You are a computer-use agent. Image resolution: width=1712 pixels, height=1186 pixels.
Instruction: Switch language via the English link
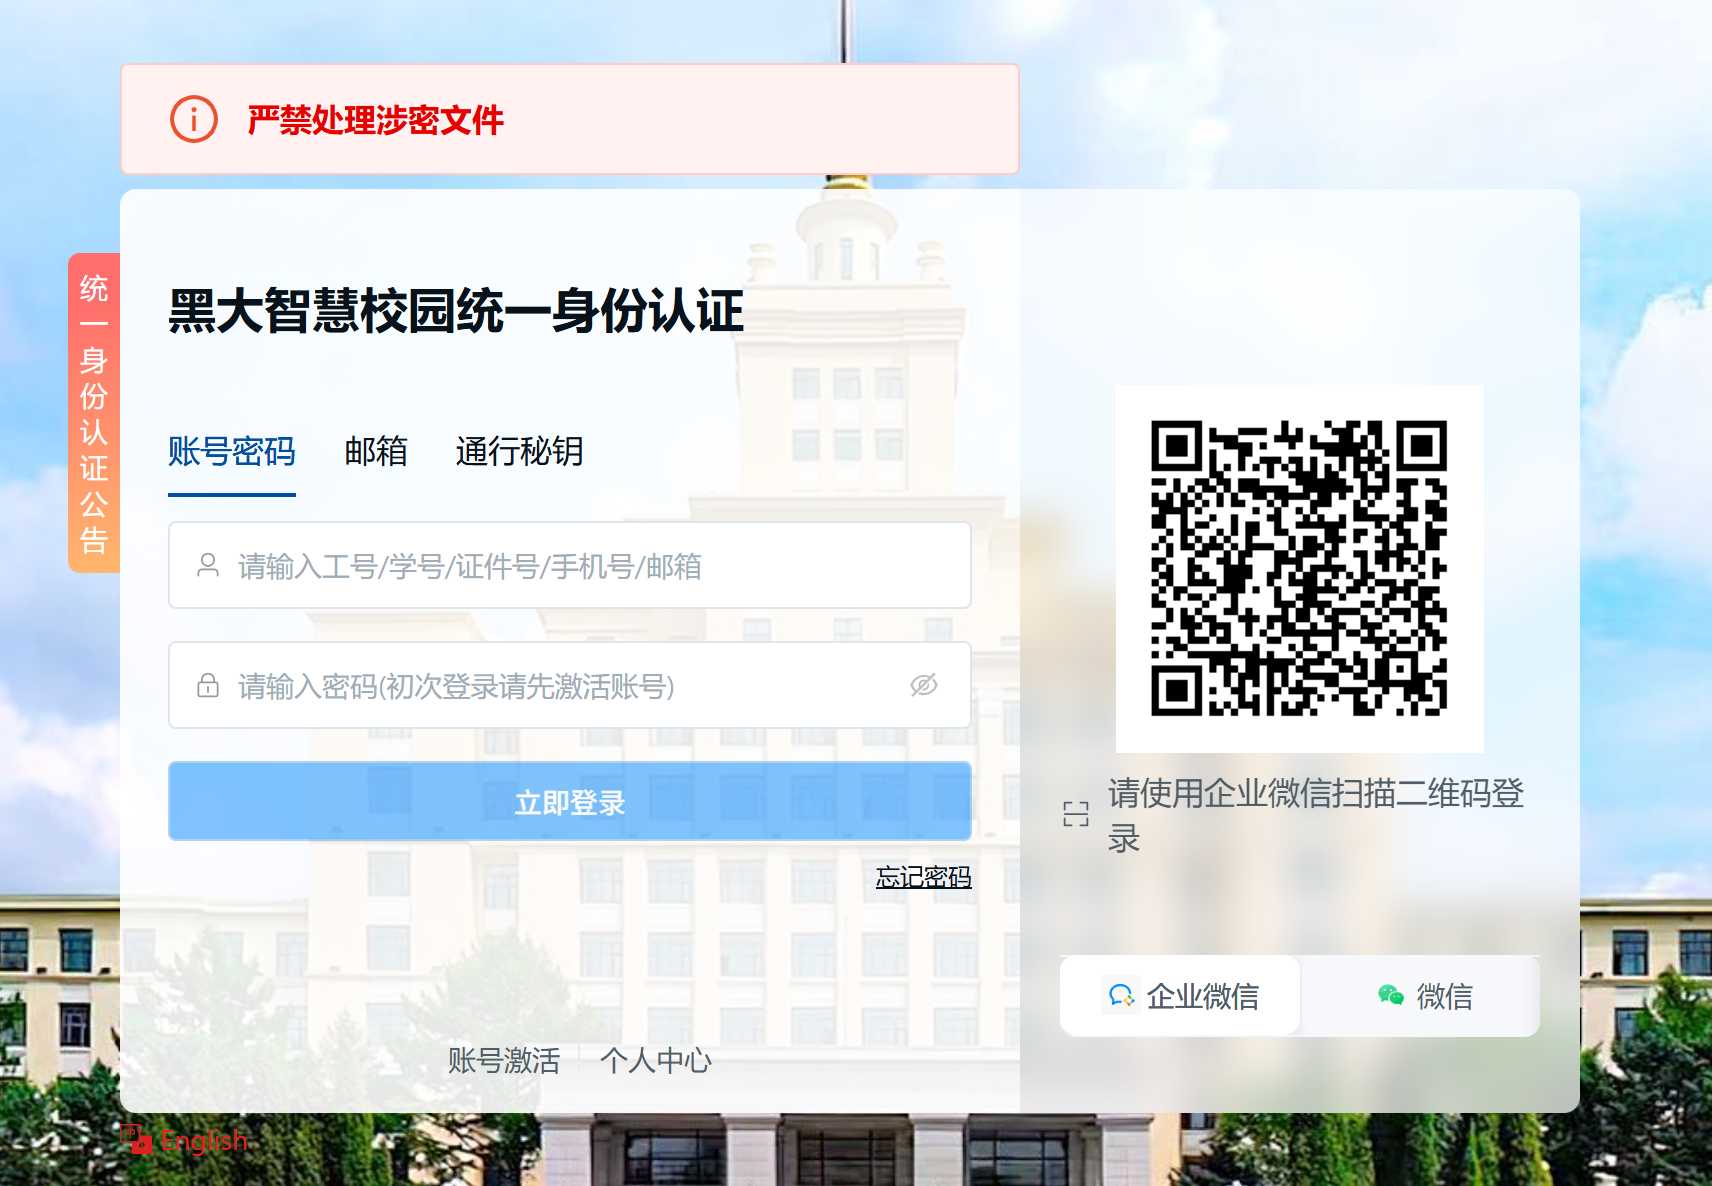204,1140
